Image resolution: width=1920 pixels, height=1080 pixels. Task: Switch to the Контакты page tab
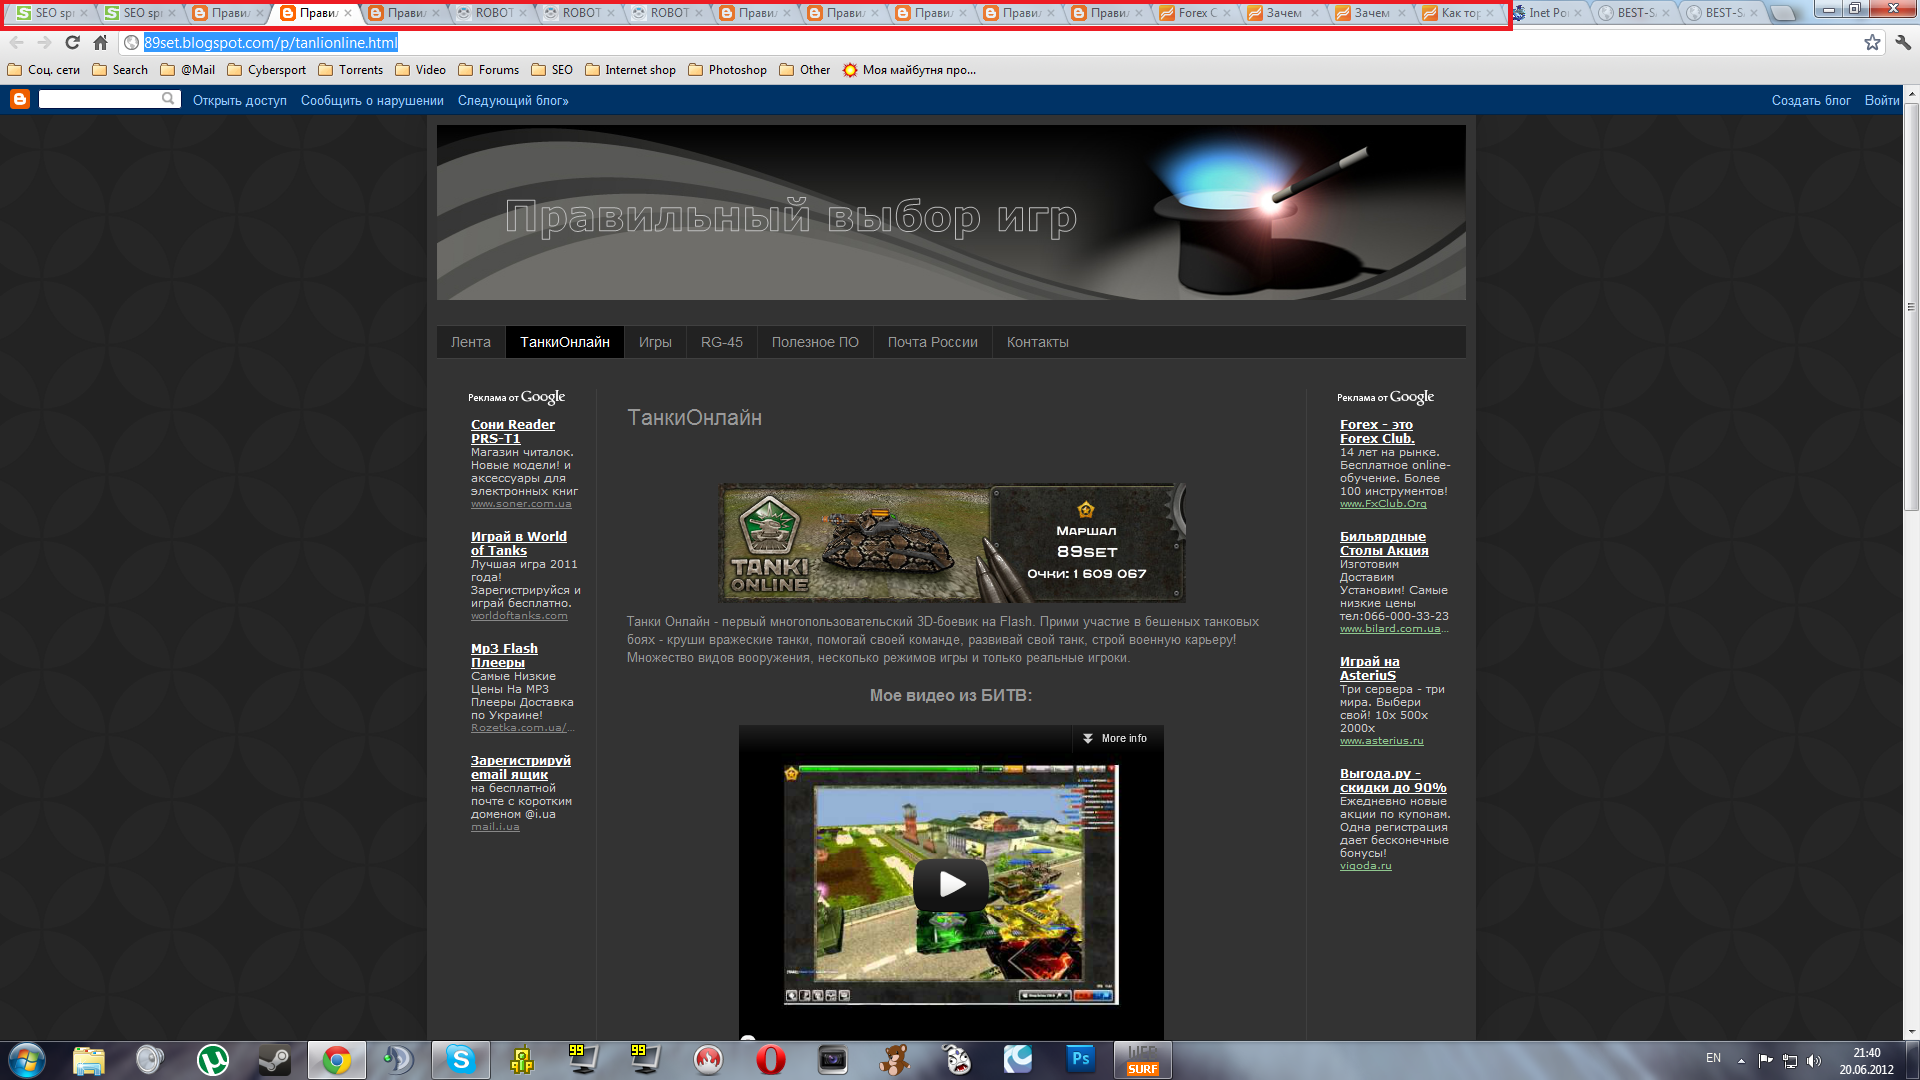1037,342
